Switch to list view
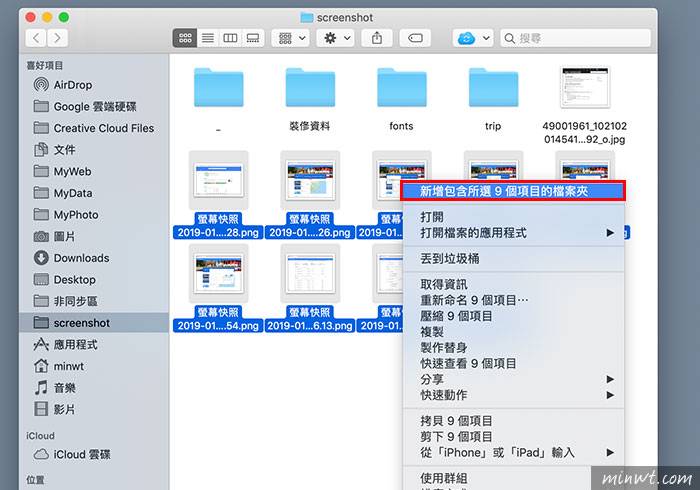 point(208,38)
